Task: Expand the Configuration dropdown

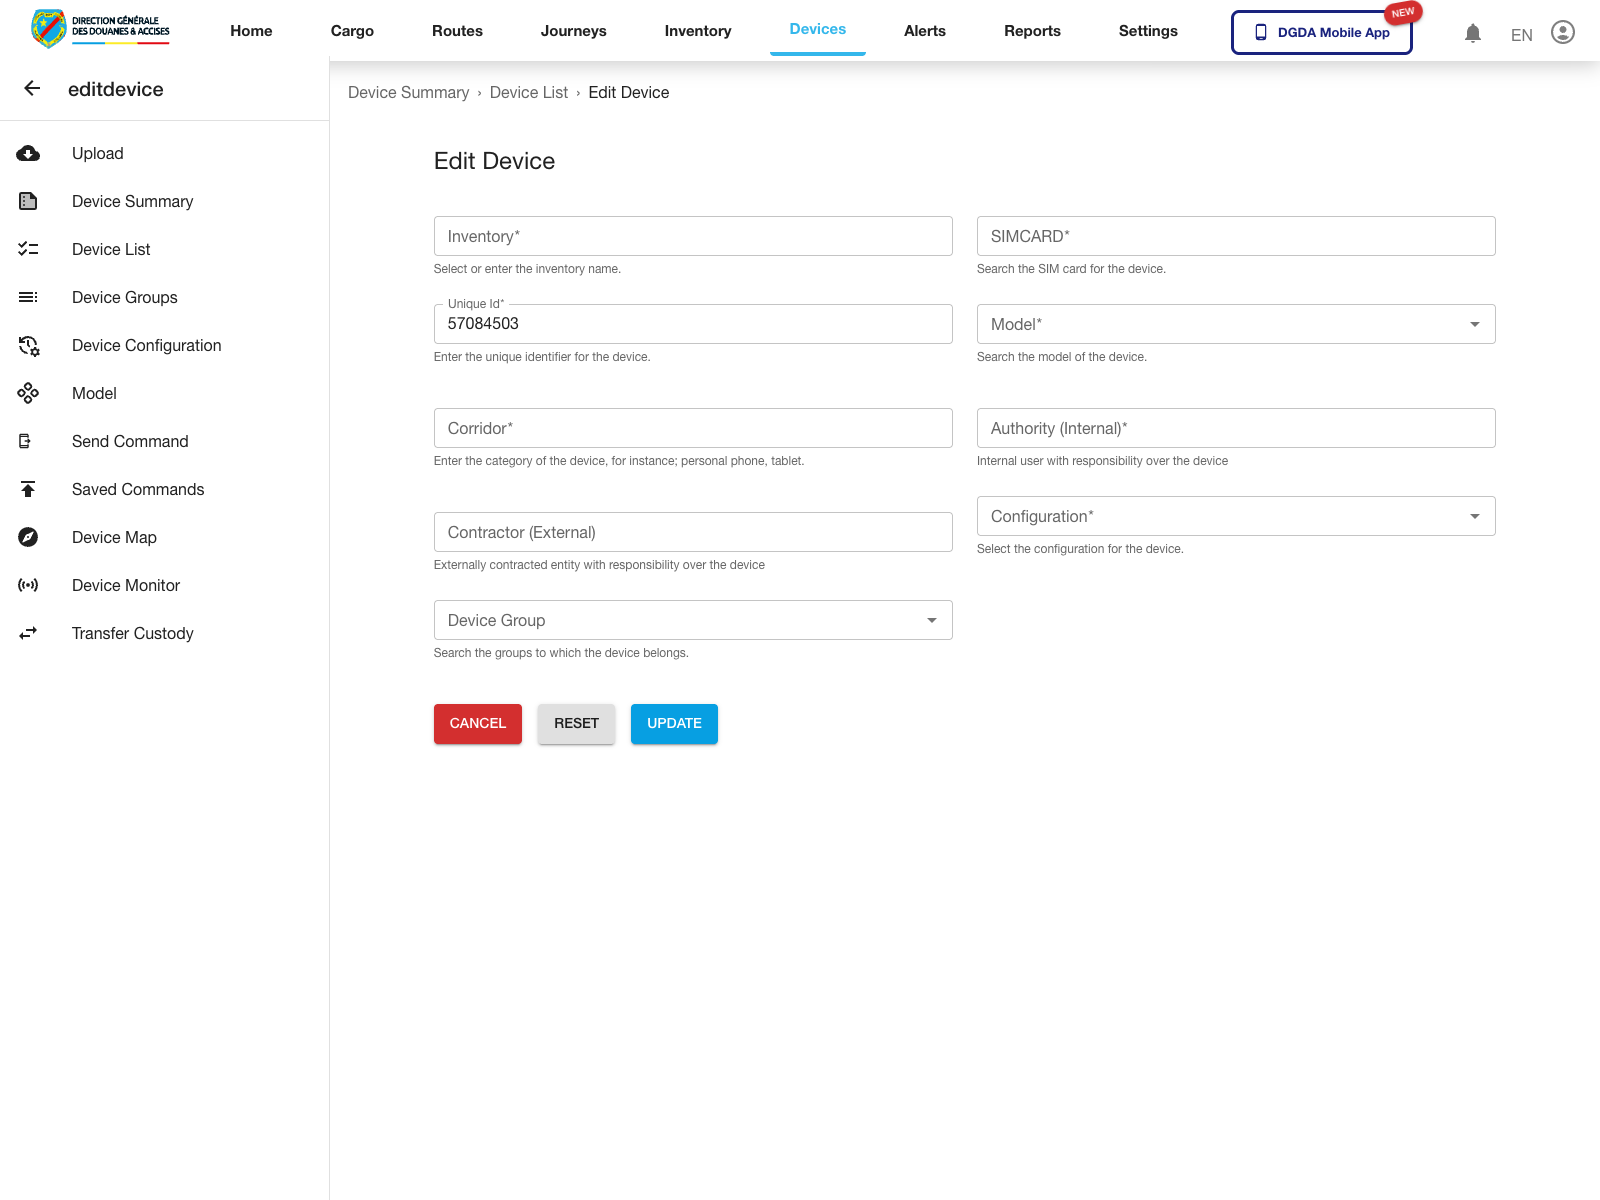Action: [1475, 515]
